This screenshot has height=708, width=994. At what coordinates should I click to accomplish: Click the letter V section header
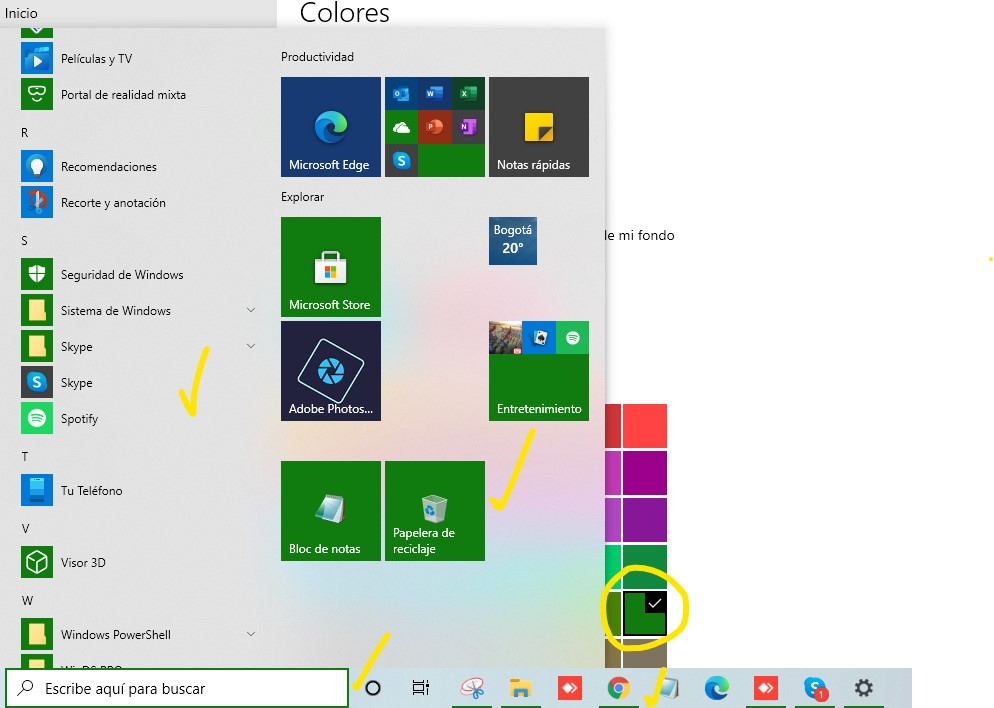click(x=25, y=529)
